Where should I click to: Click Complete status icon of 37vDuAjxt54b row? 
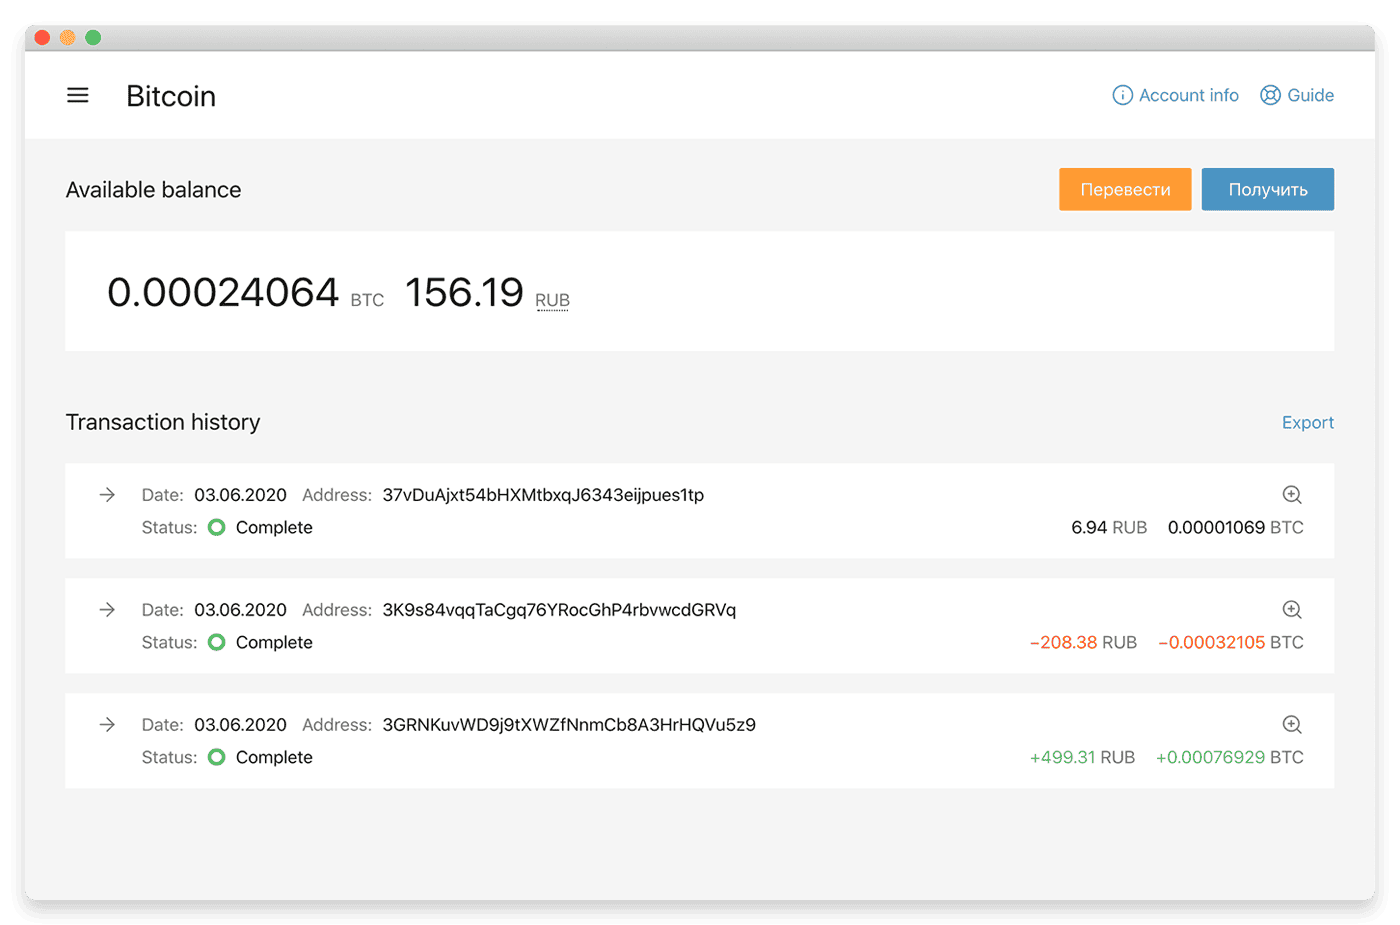click(x=216, y=527)
